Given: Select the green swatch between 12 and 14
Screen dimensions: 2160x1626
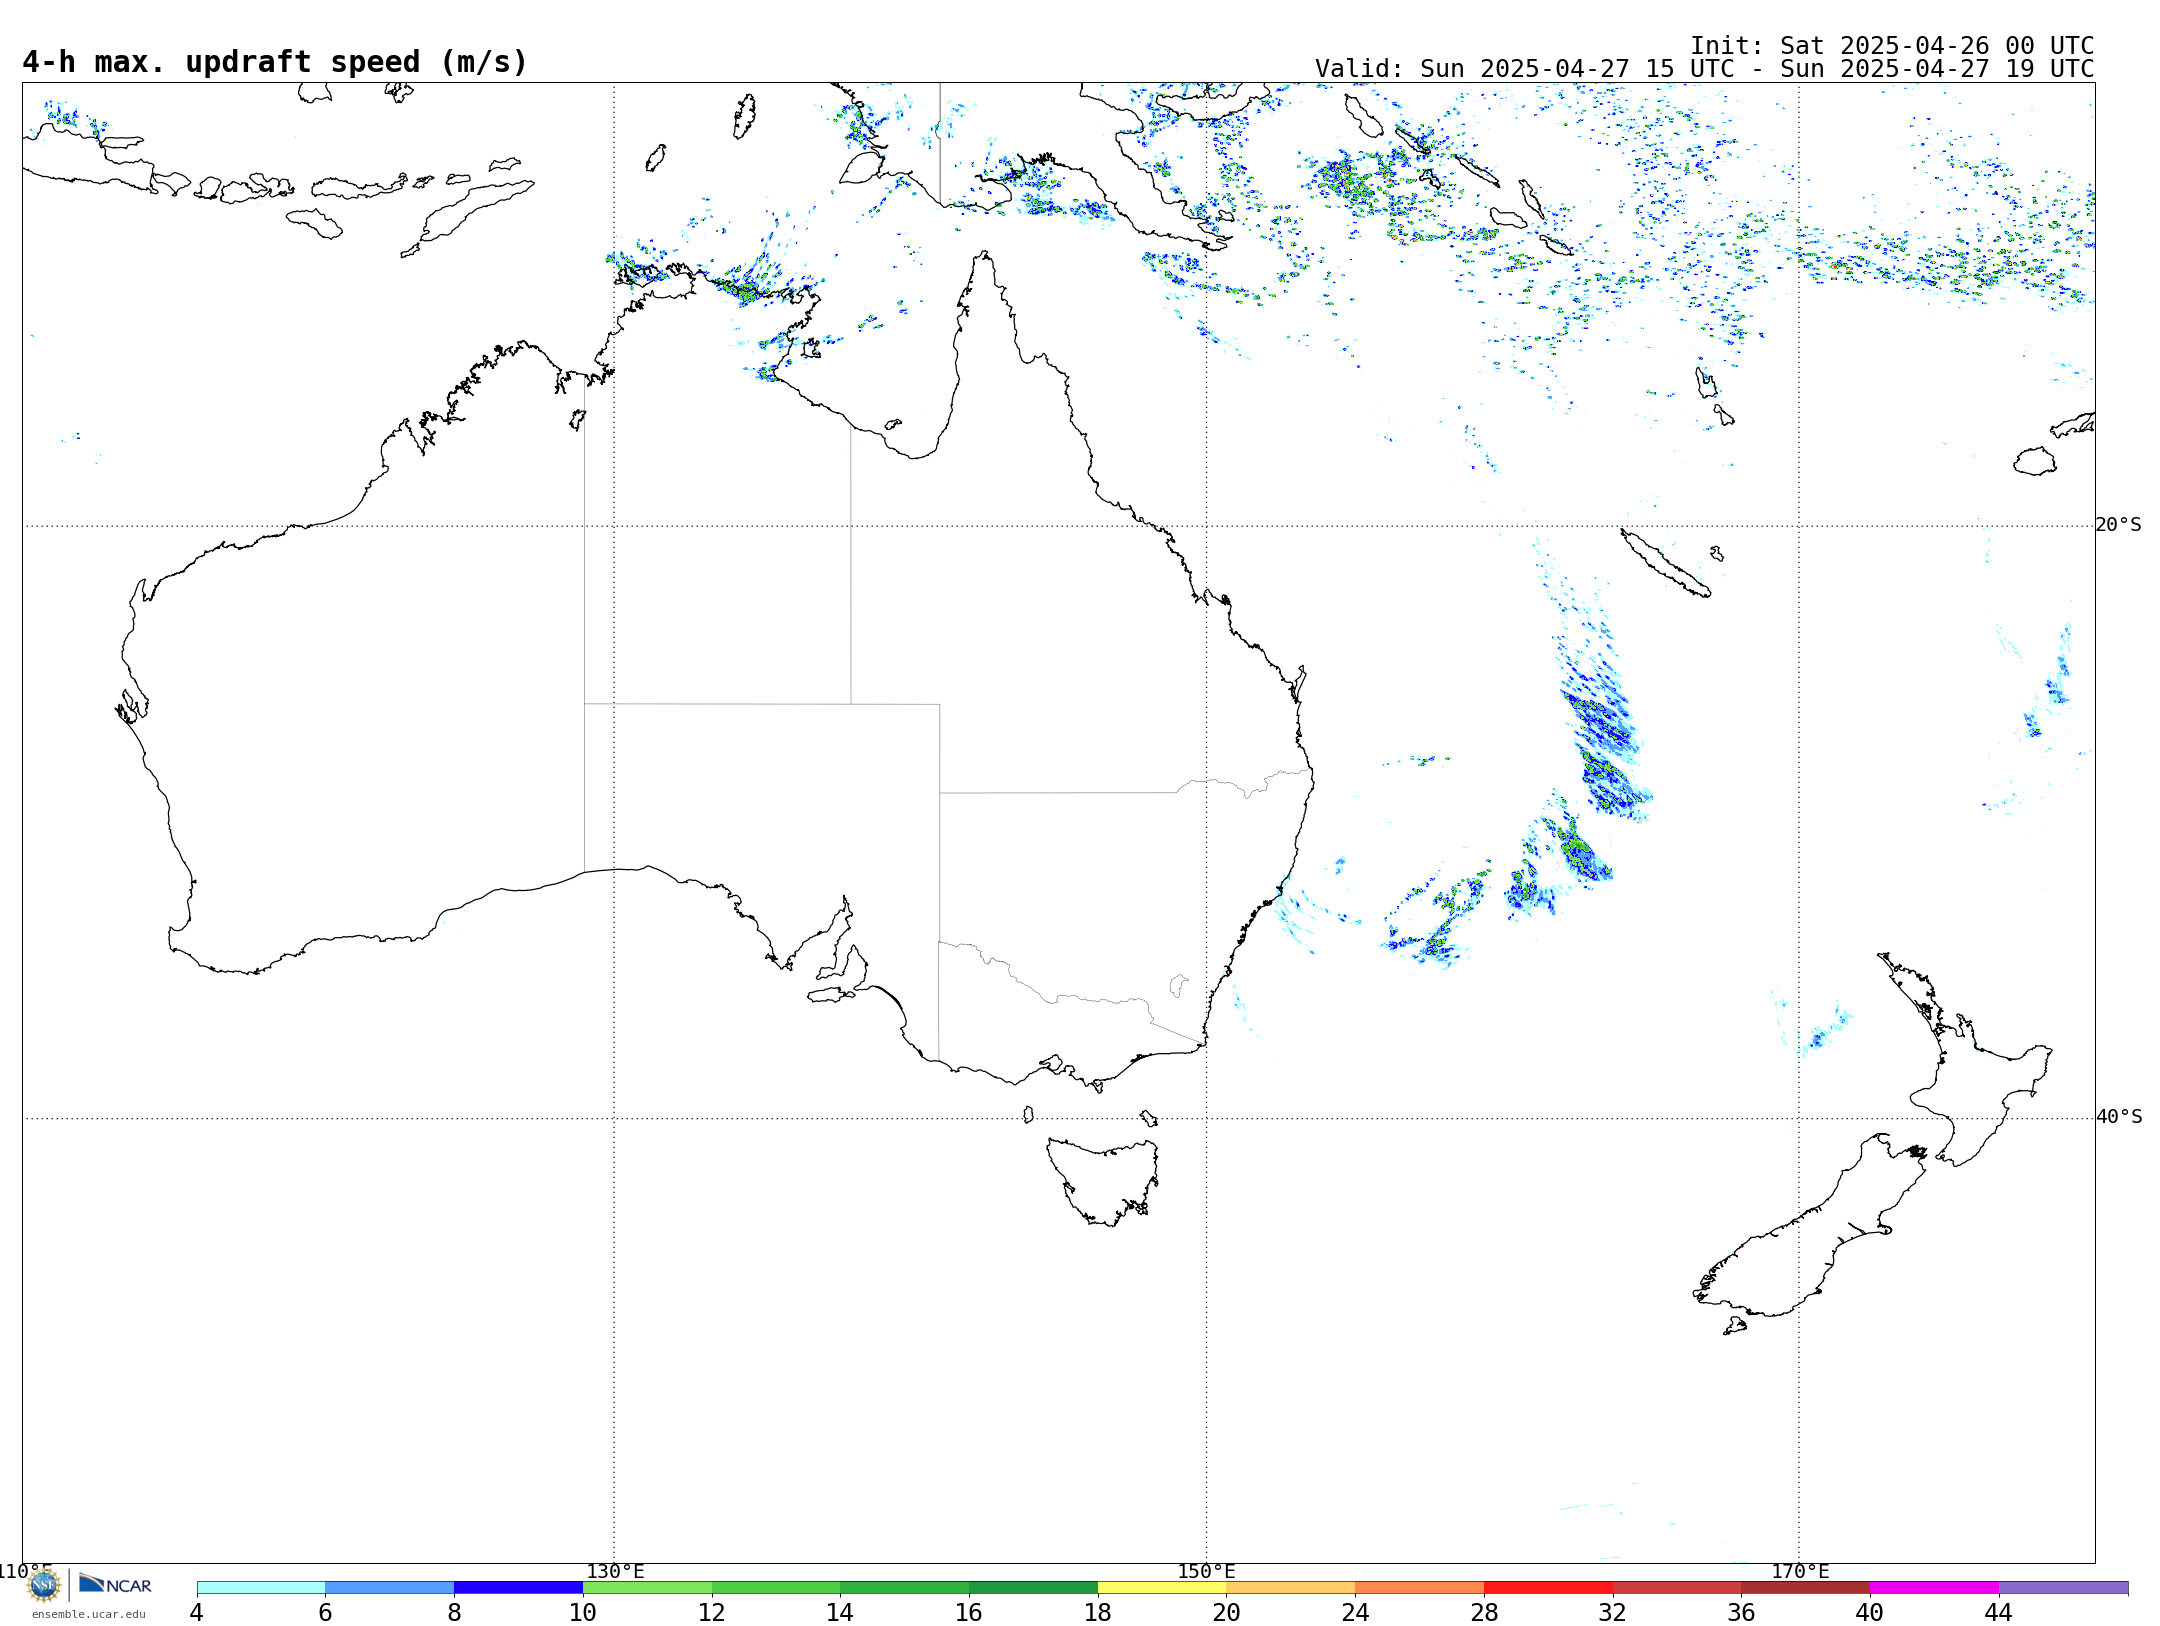Looking at the screenshot, I should click(776, 1588).
